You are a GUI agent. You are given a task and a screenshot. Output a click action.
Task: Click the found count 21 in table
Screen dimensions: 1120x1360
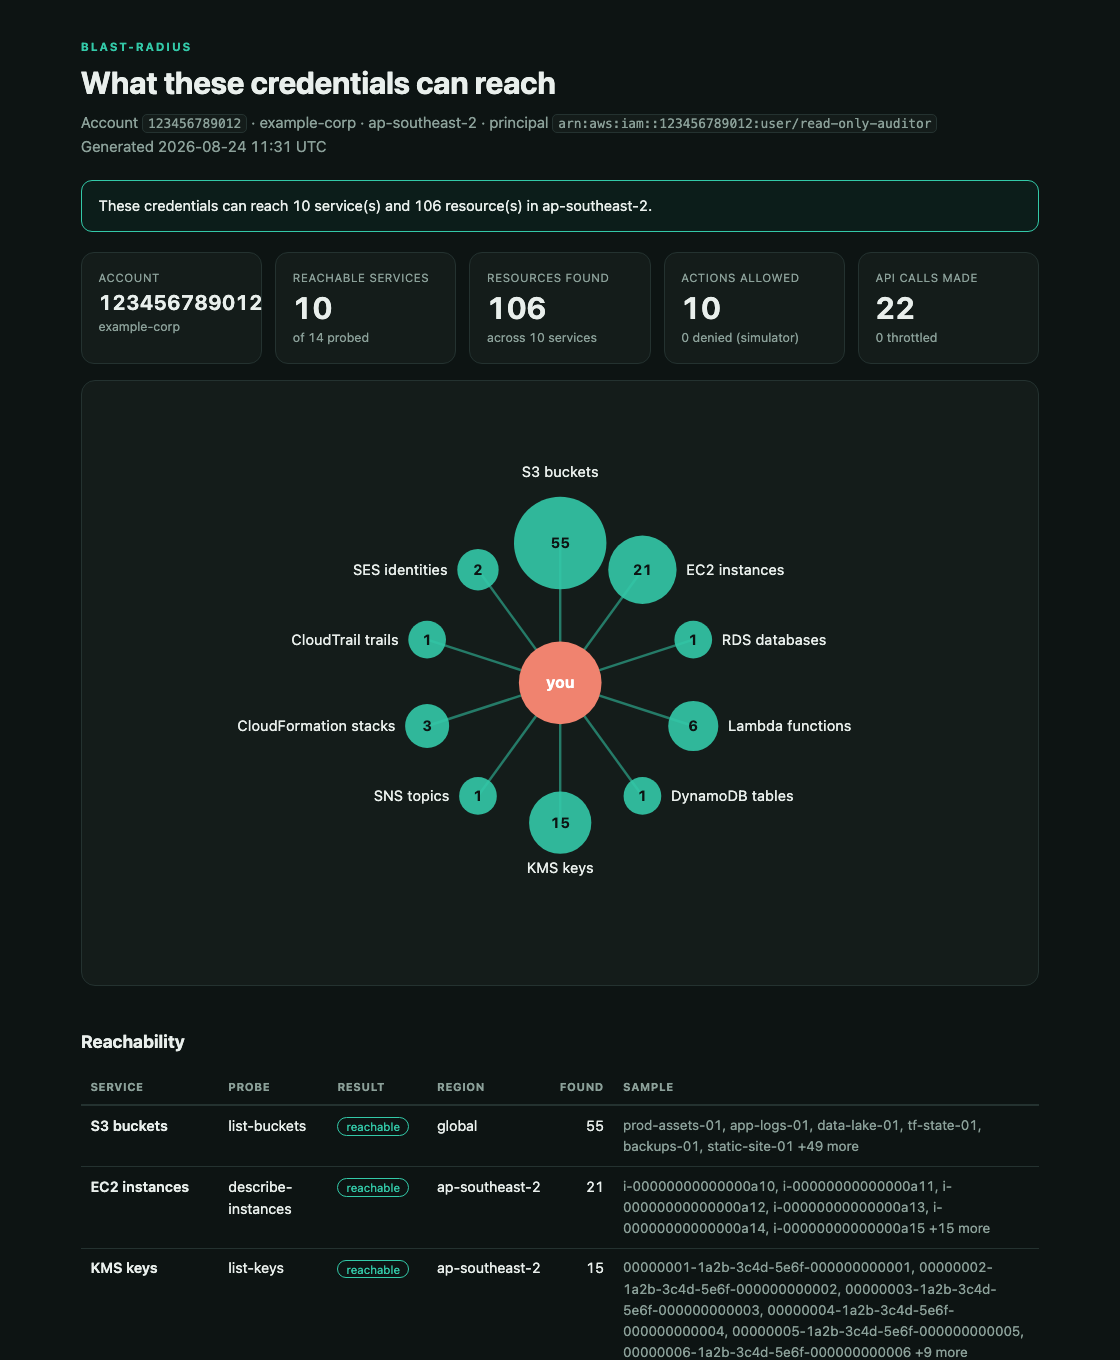coord(595,1187)
